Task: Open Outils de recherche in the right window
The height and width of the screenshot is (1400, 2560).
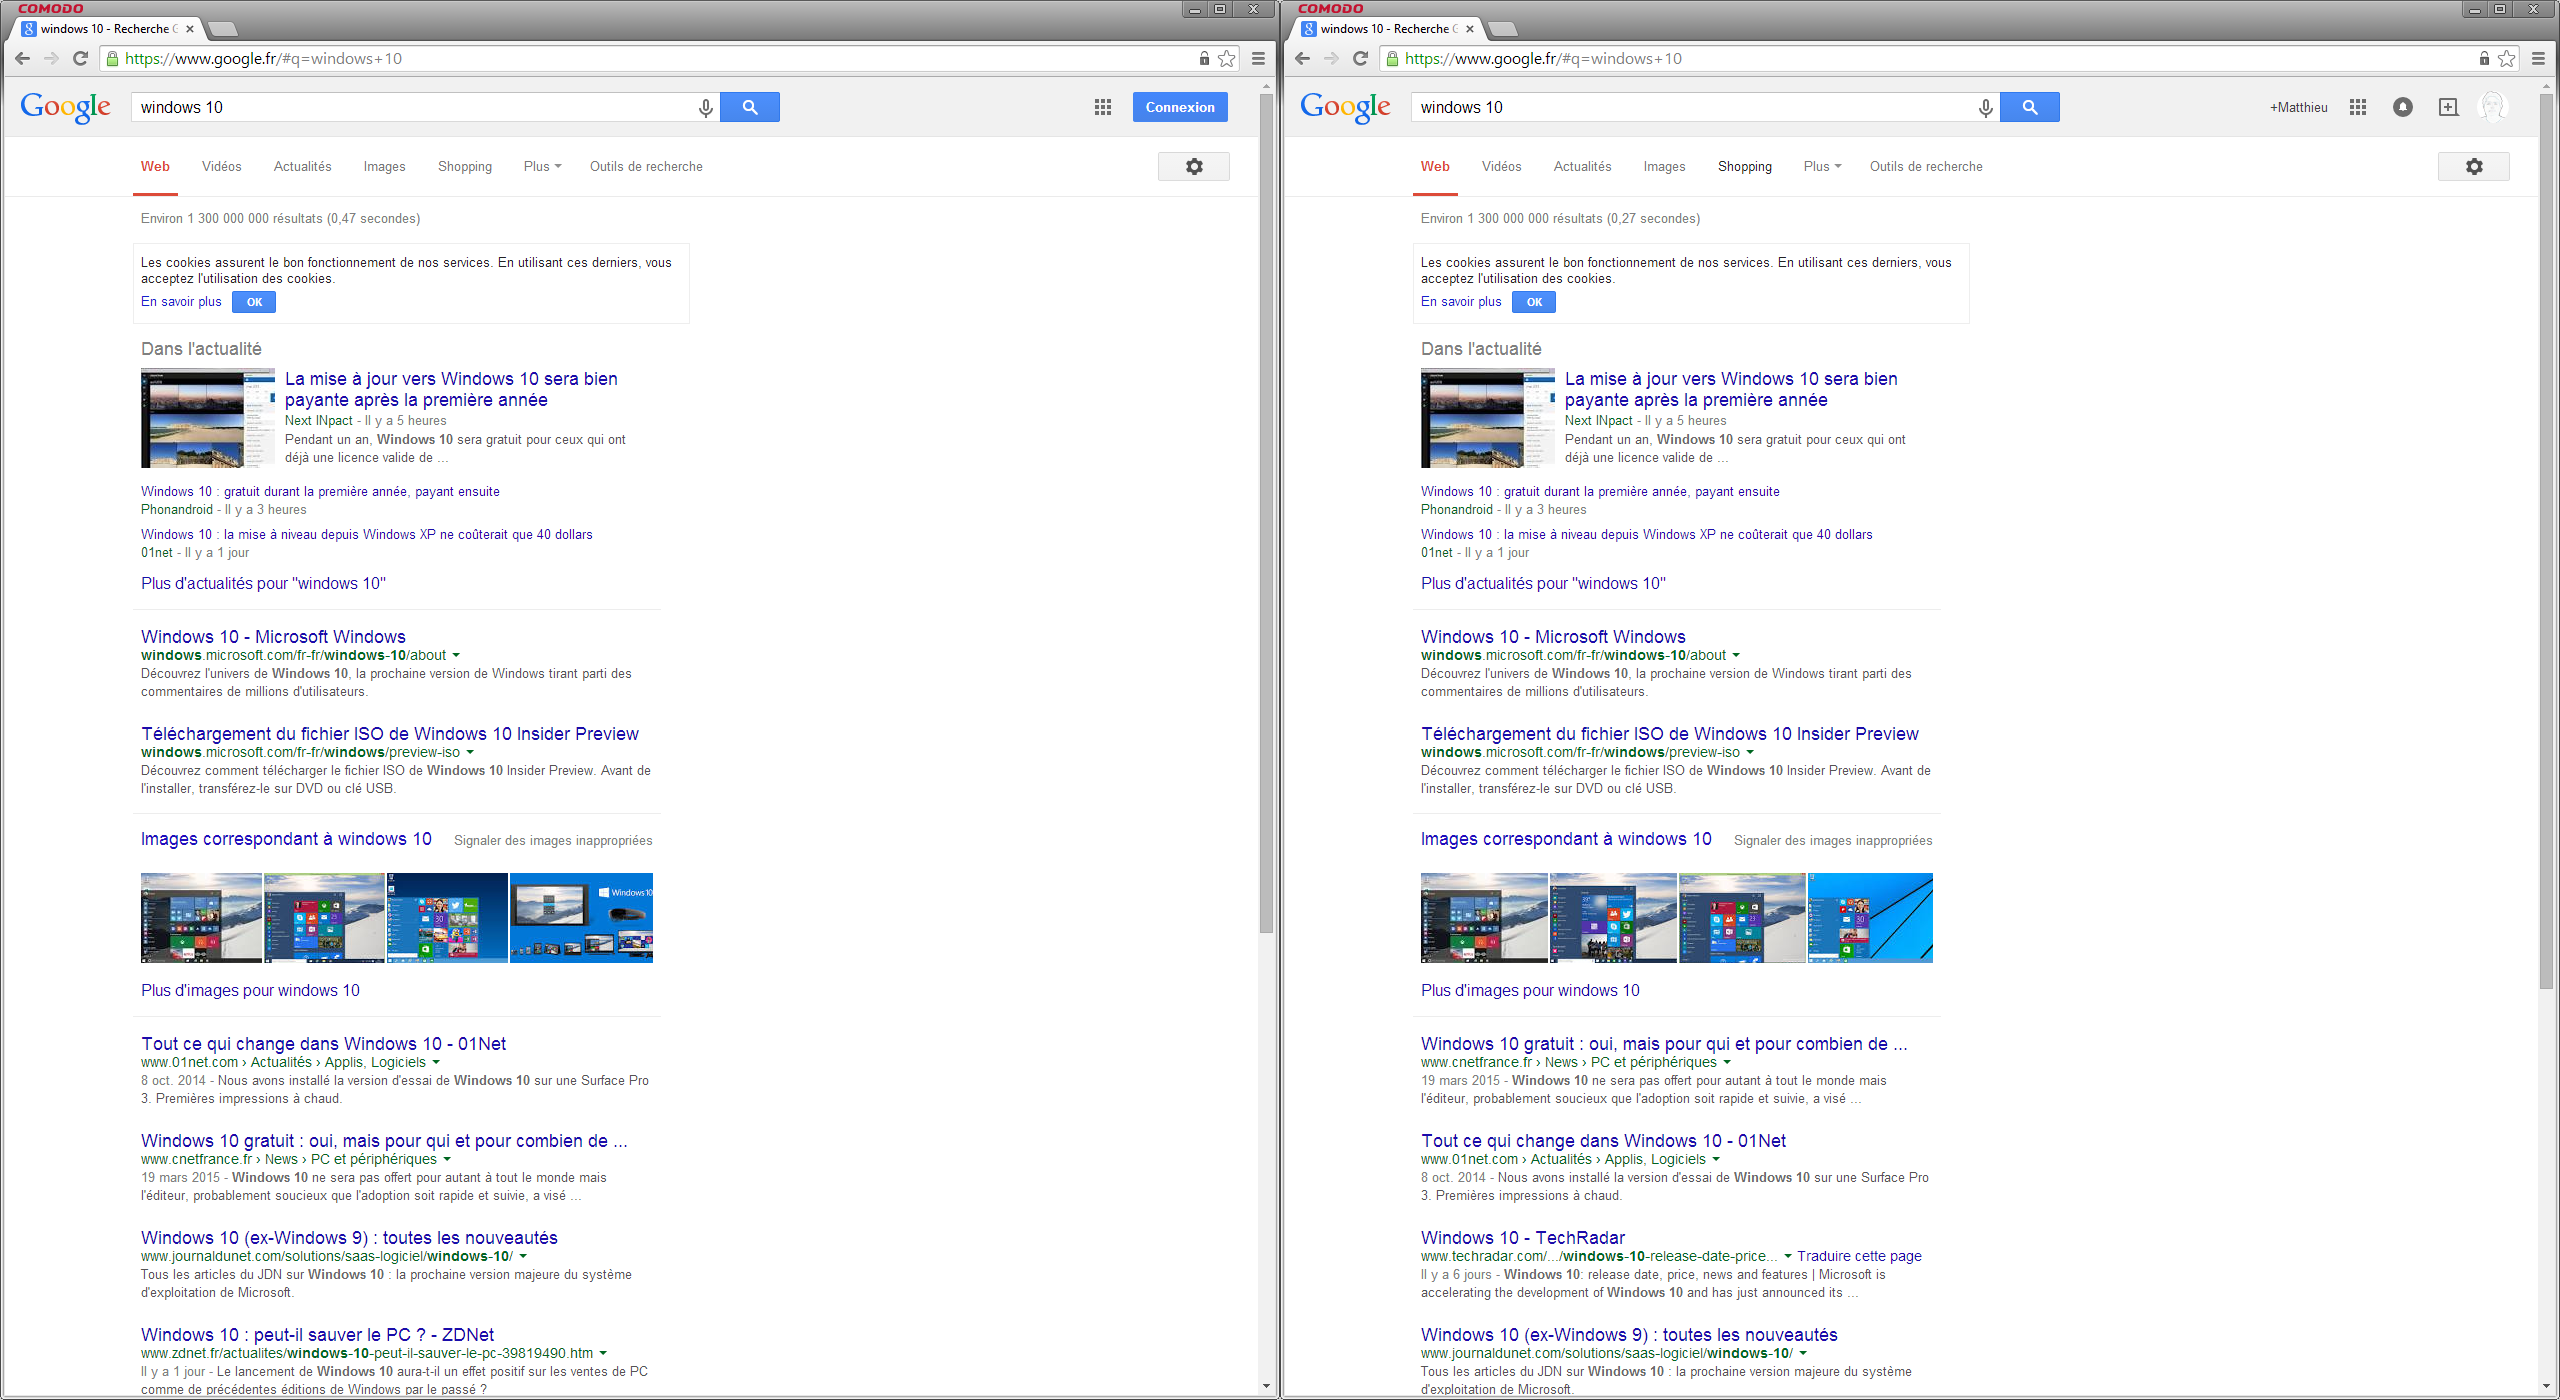Action: coord(1926,167)
